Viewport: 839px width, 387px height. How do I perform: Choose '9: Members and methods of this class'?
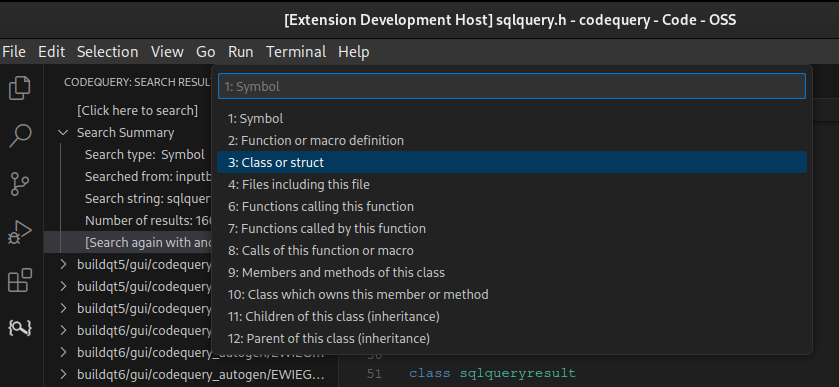click(512, 272)
